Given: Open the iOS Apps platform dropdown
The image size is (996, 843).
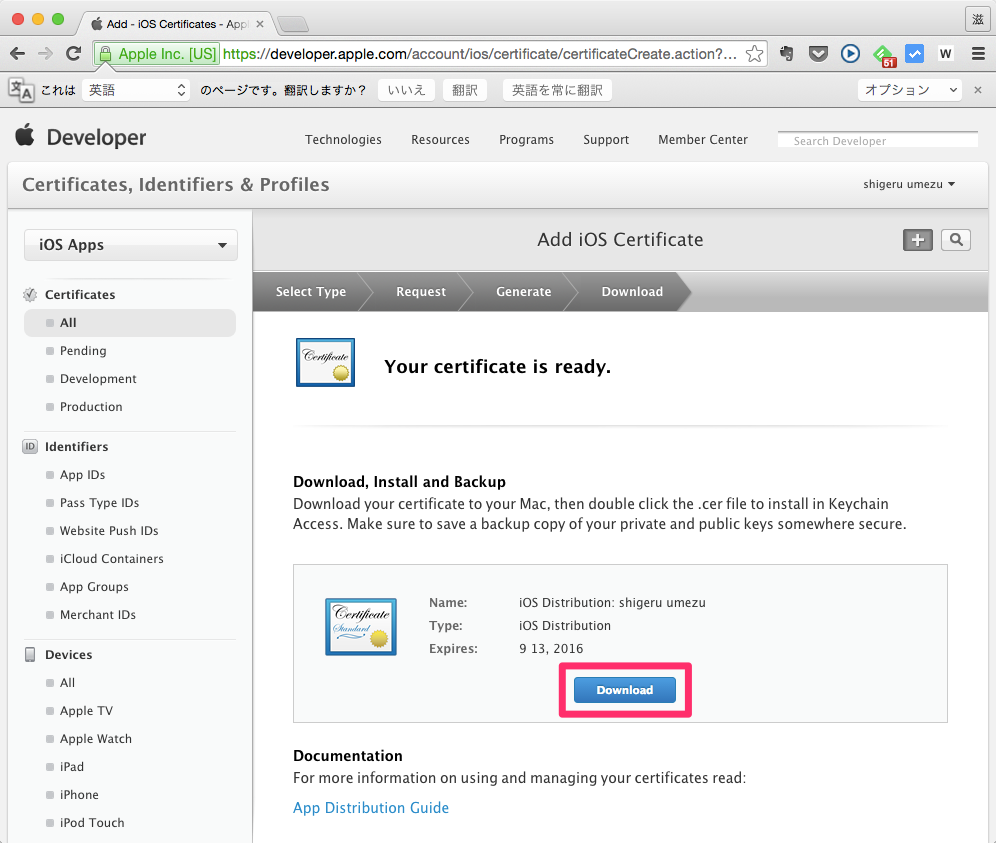Looking at the screenshot, I should (131, 245).
